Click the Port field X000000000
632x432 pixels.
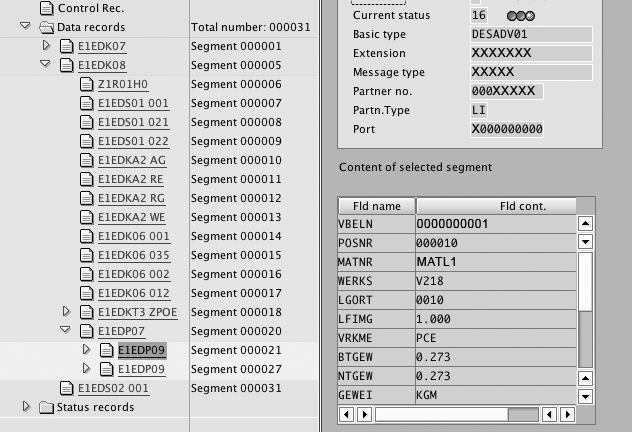pos(507,129)
